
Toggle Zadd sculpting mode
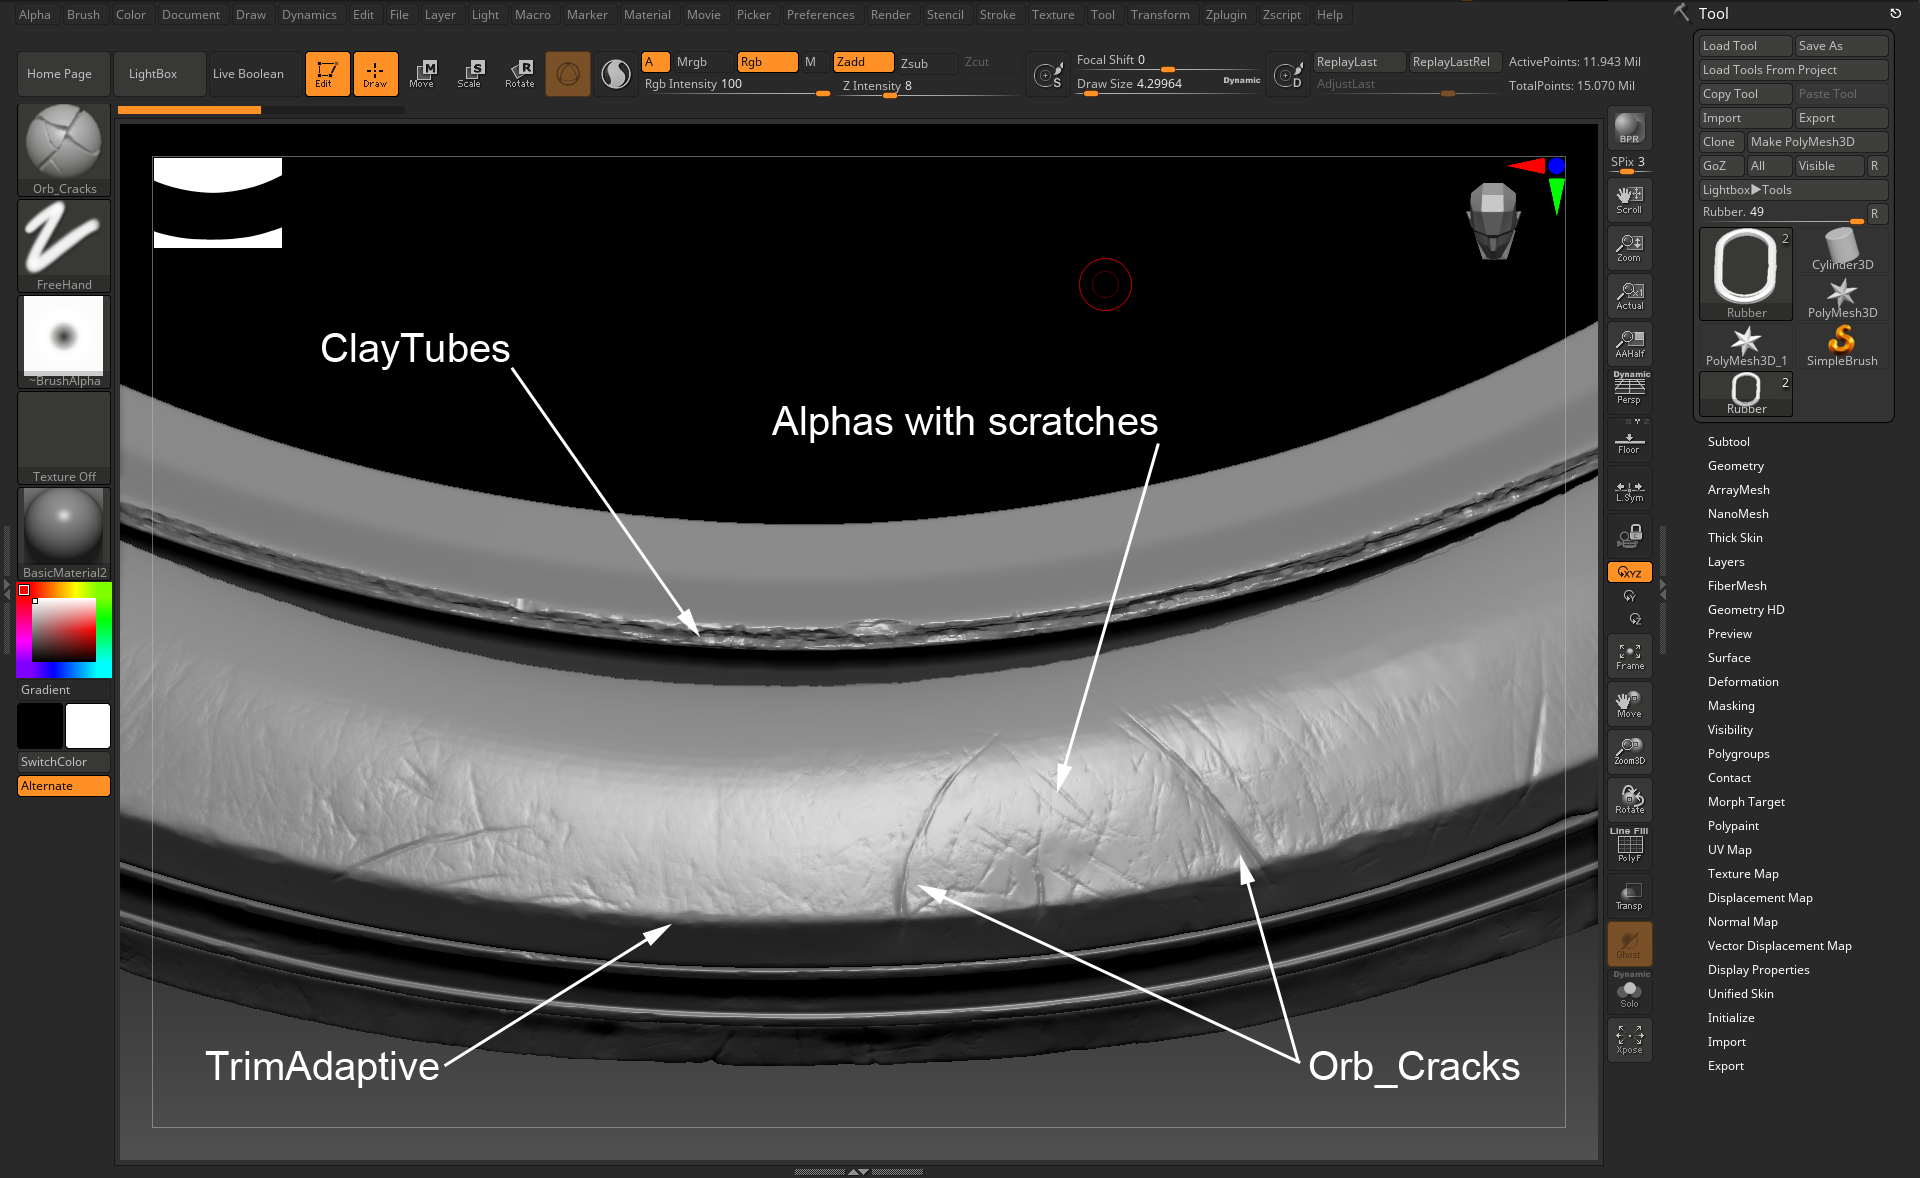coord(861,61)
